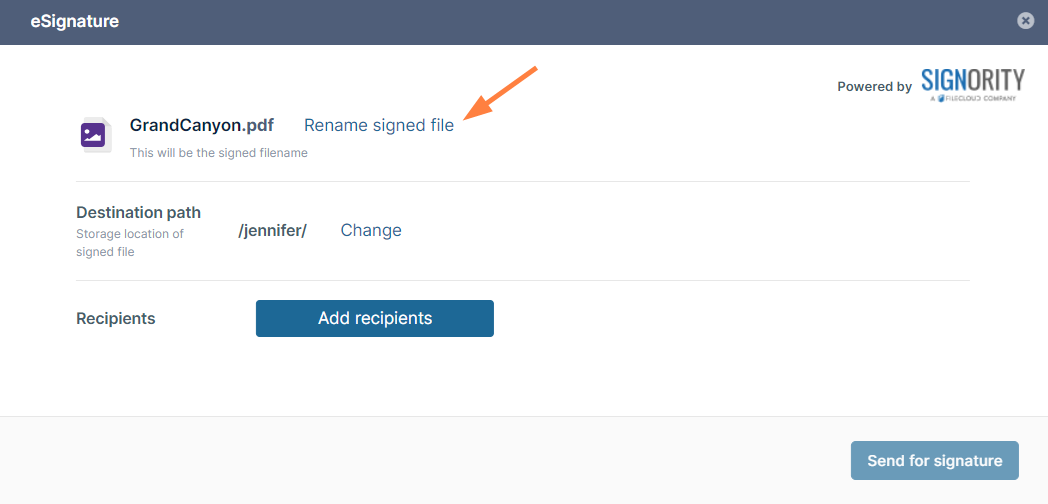This screenshot has height=504, width=1048.
Task: Click 'A FileCloud Company' tagline under logo
Action: pyautogui.click(x=972, y=99)
